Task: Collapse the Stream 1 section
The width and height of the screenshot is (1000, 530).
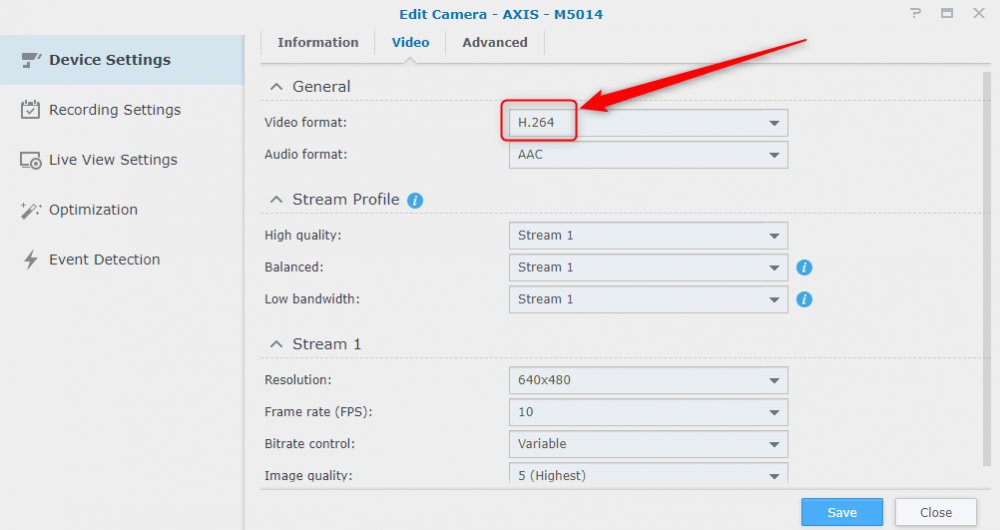Action: 276,344
